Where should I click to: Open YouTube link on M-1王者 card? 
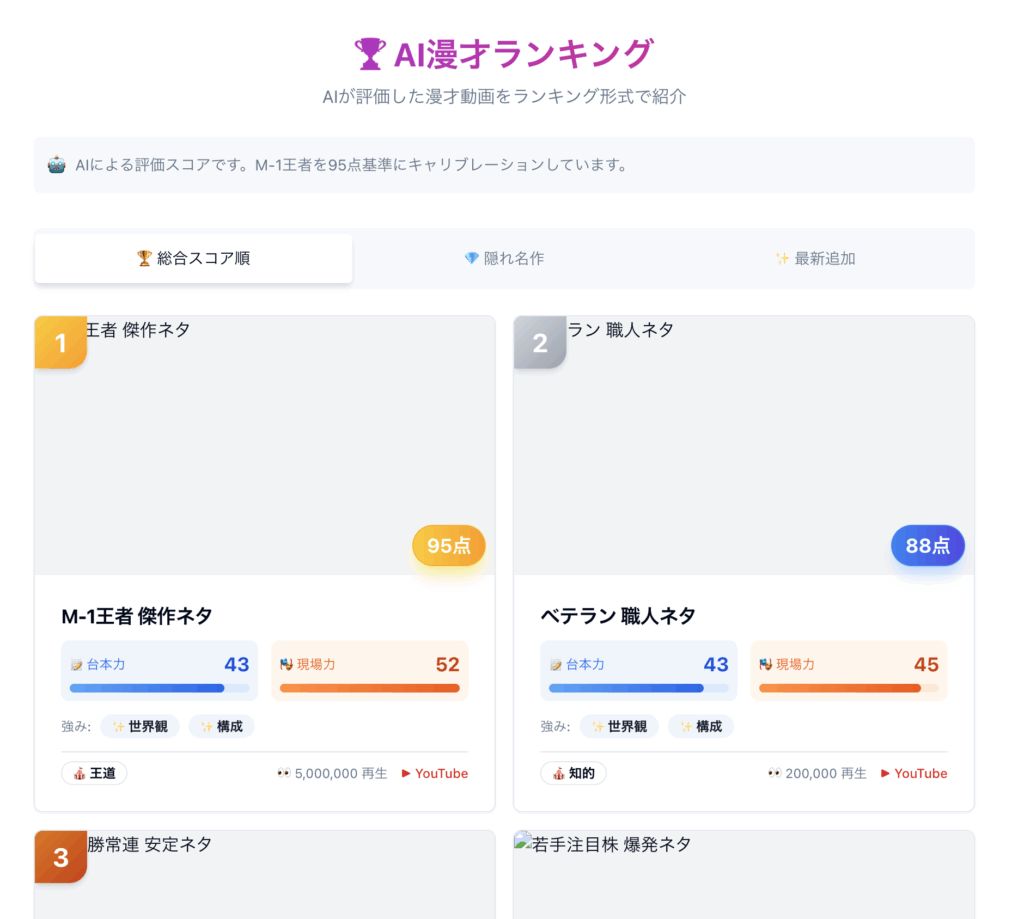tap(435, 773)
